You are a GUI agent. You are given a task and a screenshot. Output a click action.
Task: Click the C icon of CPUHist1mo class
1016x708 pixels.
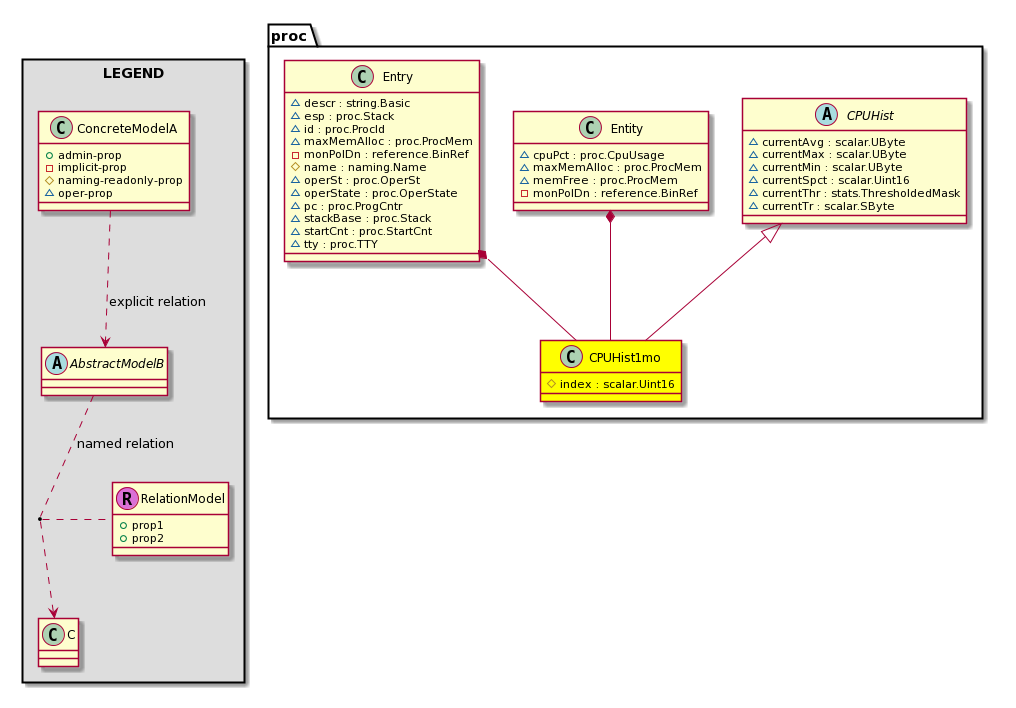coord(571,357)
